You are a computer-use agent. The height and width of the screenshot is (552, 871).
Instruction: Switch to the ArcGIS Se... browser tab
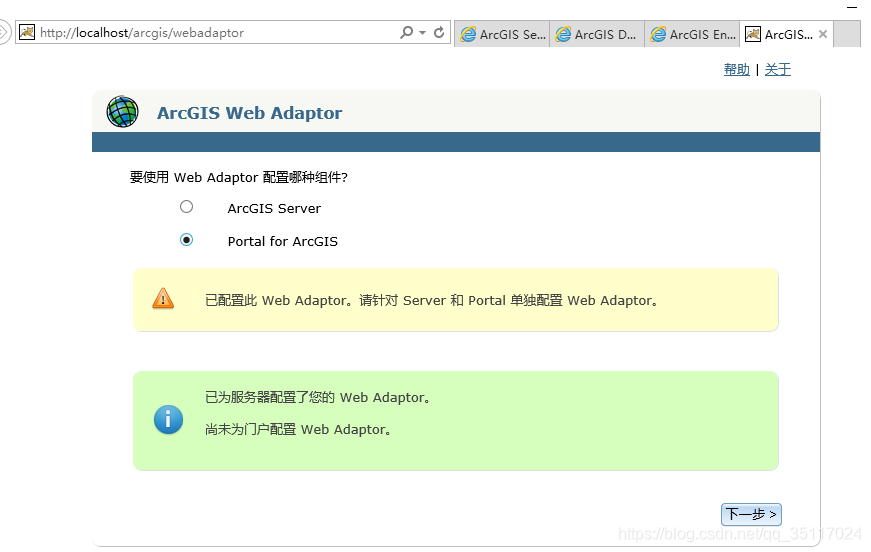[x=502, y=34]
